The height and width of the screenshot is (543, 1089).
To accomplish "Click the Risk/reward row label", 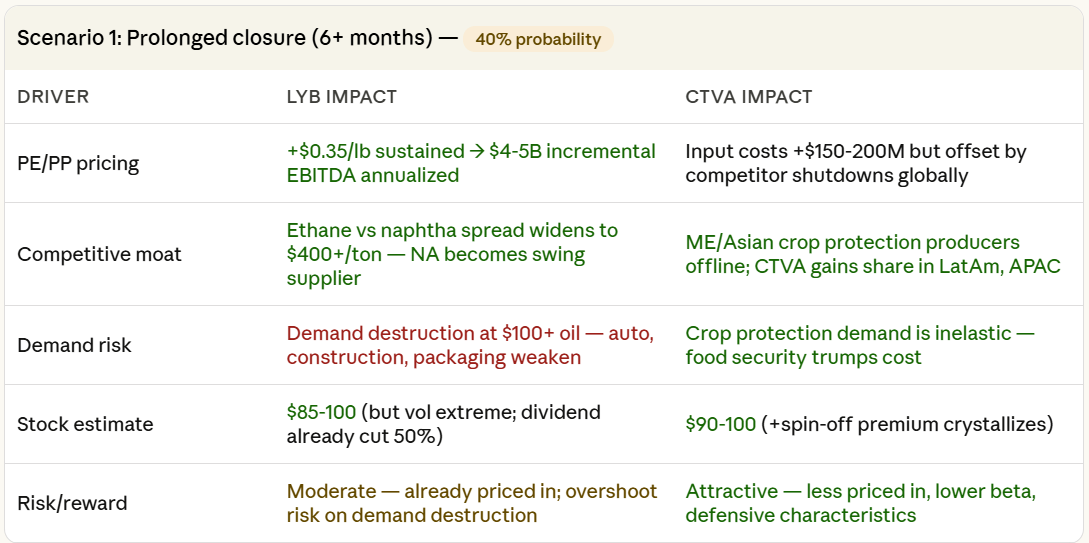I will click(72, 503).
